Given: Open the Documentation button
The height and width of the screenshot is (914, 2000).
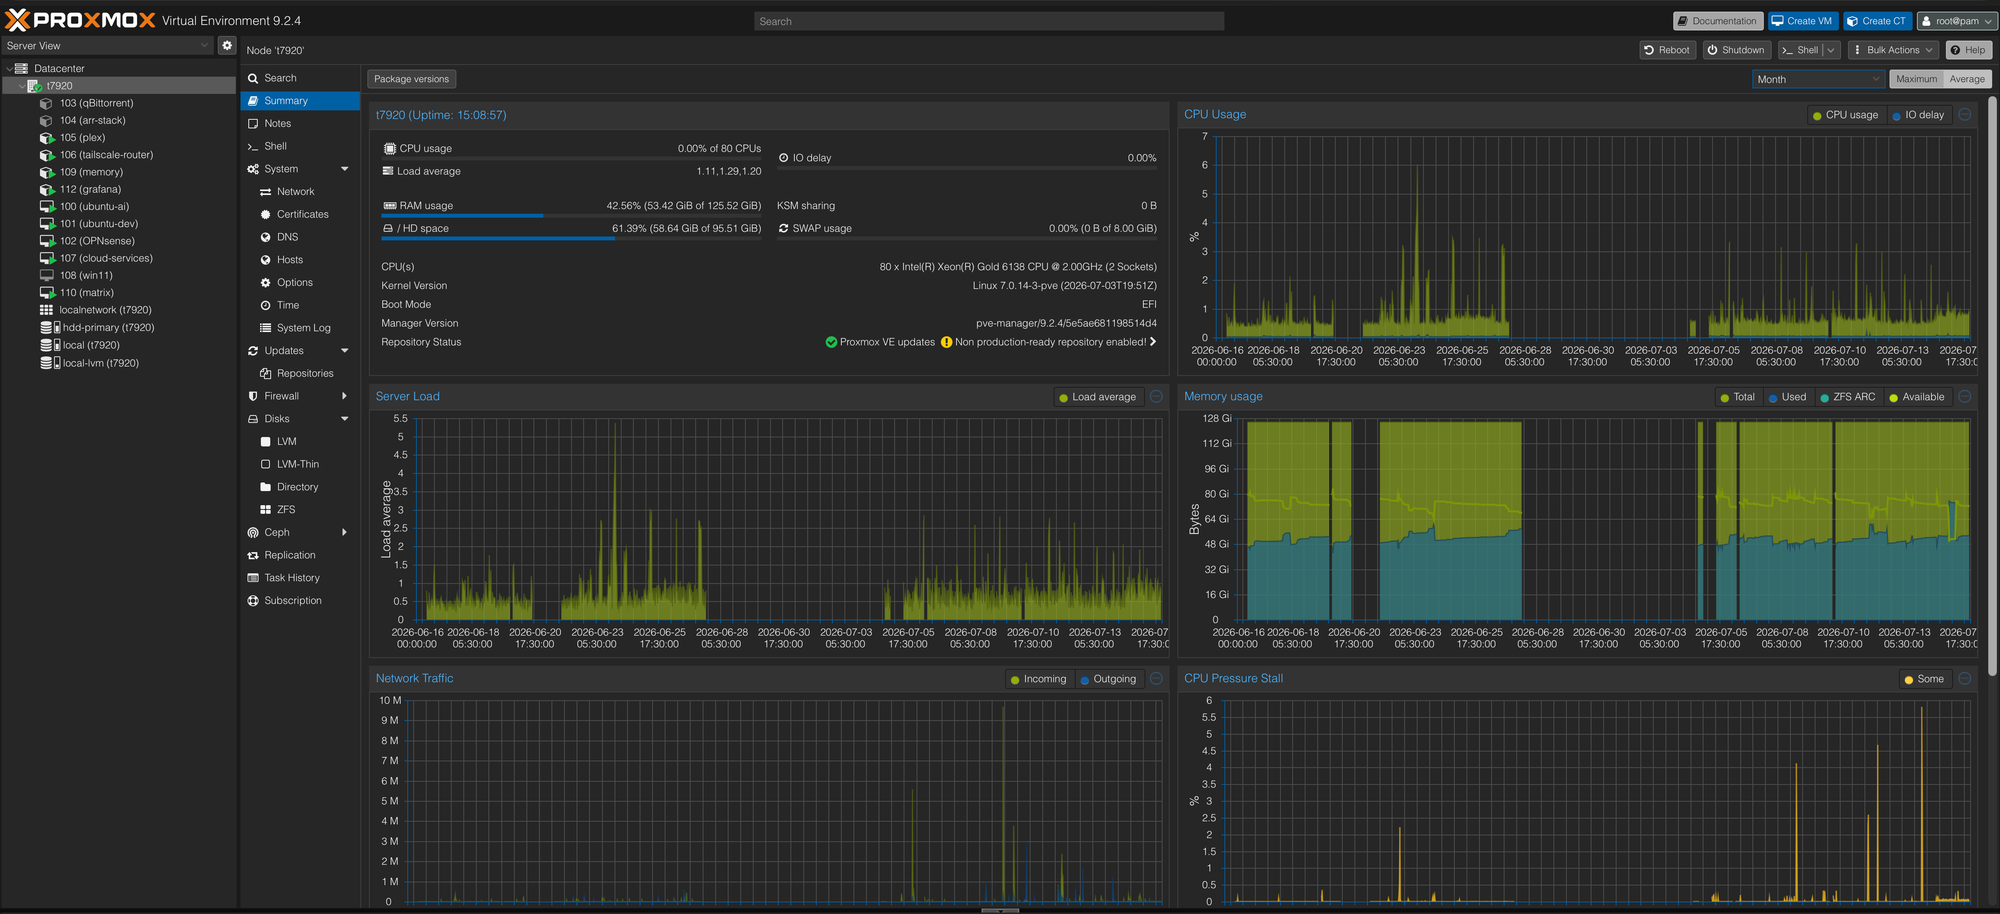Looking at the screenshot, I should coord(1717,21).
